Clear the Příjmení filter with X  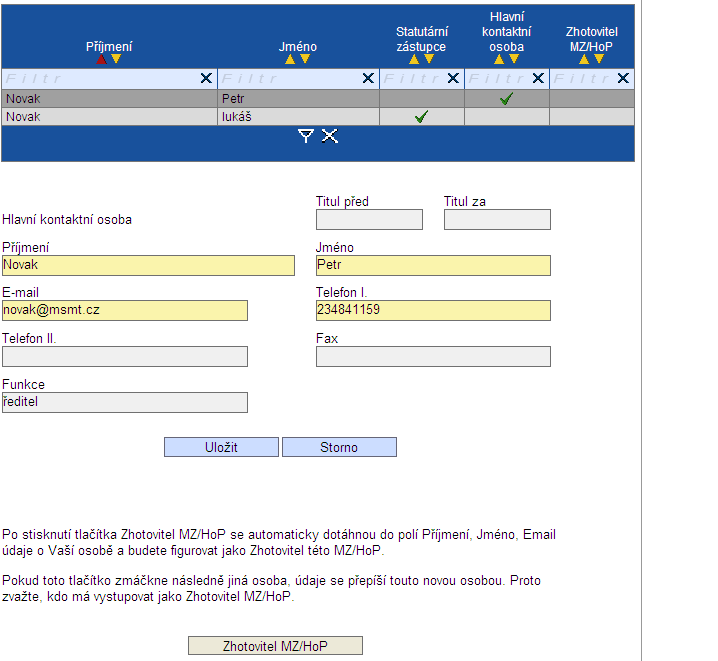click(207, 78)
